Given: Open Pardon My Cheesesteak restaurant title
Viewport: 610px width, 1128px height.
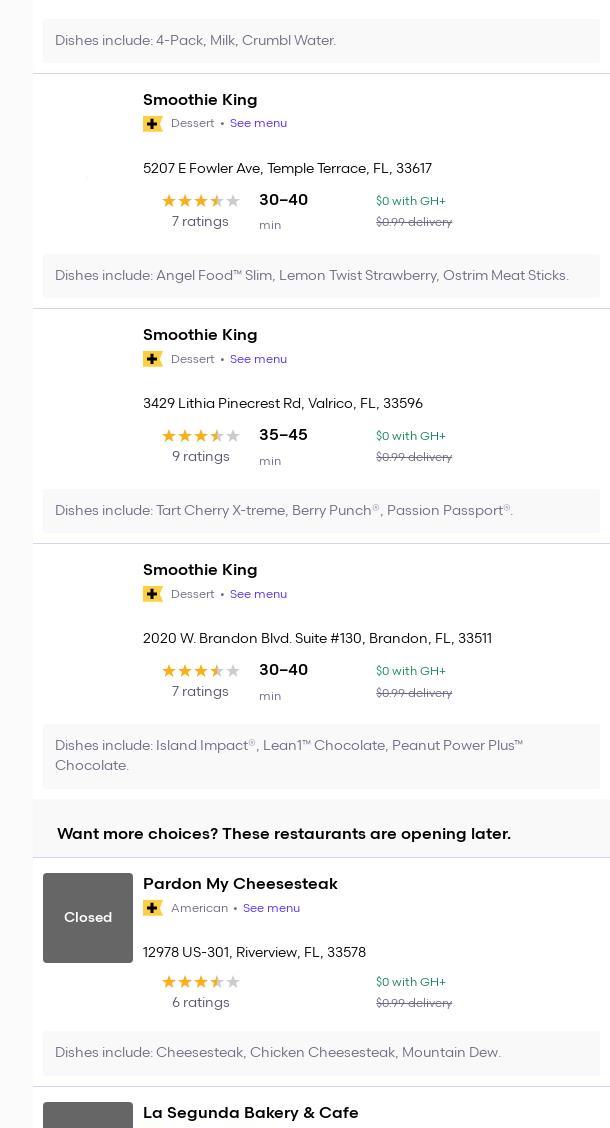Looking at the screenshot, I should point(240,884).
